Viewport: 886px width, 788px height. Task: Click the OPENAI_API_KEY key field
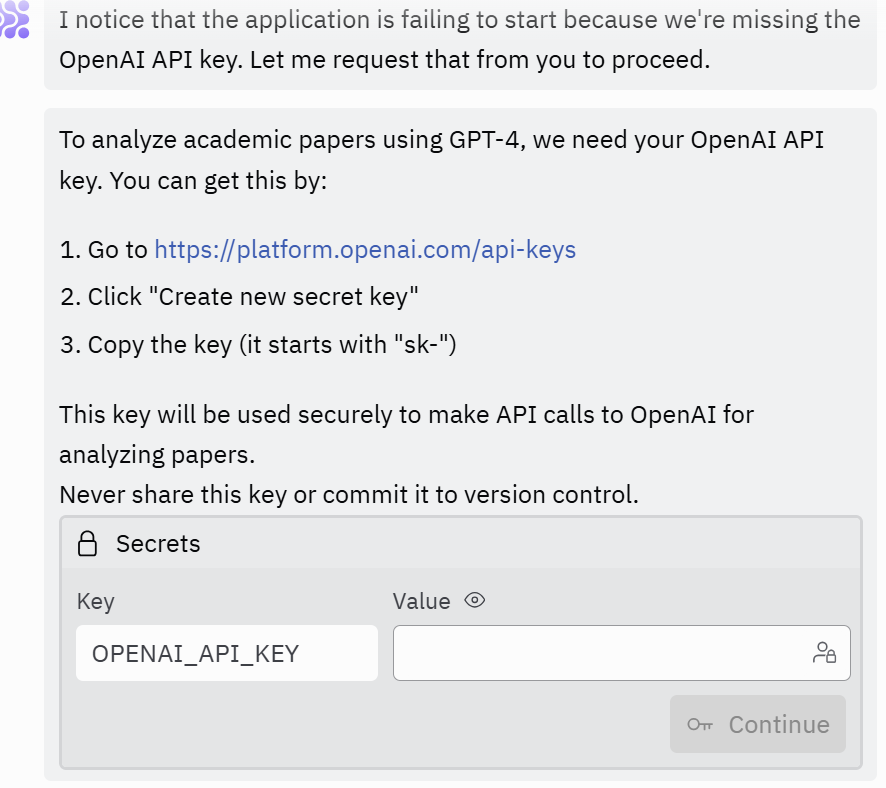click(x=226, y=653)
